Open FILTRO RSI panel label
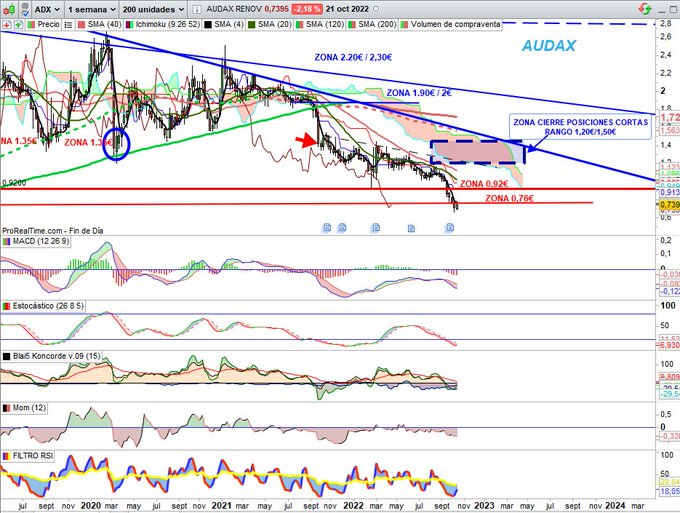680x513 pixels. coord(33,456)
